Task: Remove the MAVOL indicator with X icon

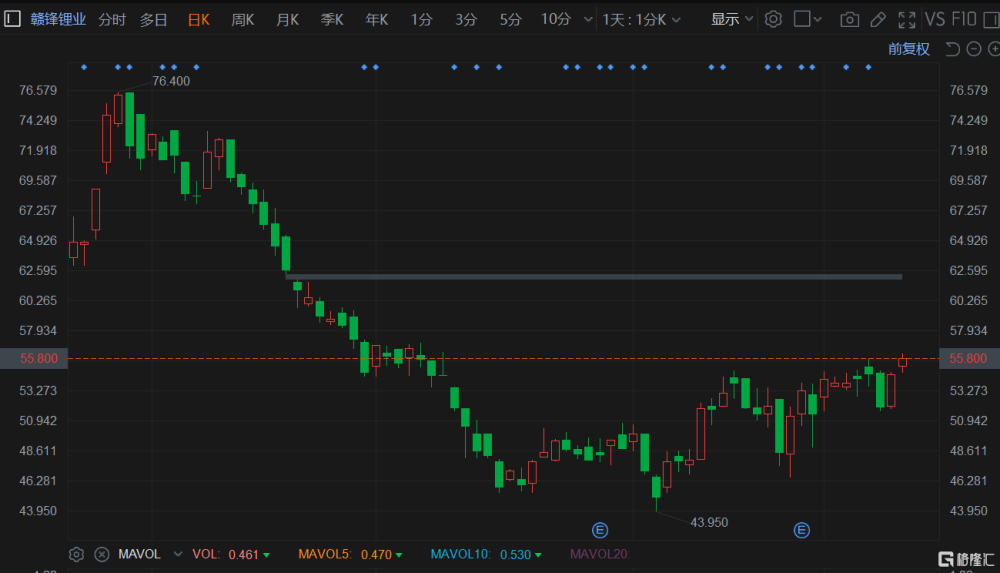Action: (101, 554)
